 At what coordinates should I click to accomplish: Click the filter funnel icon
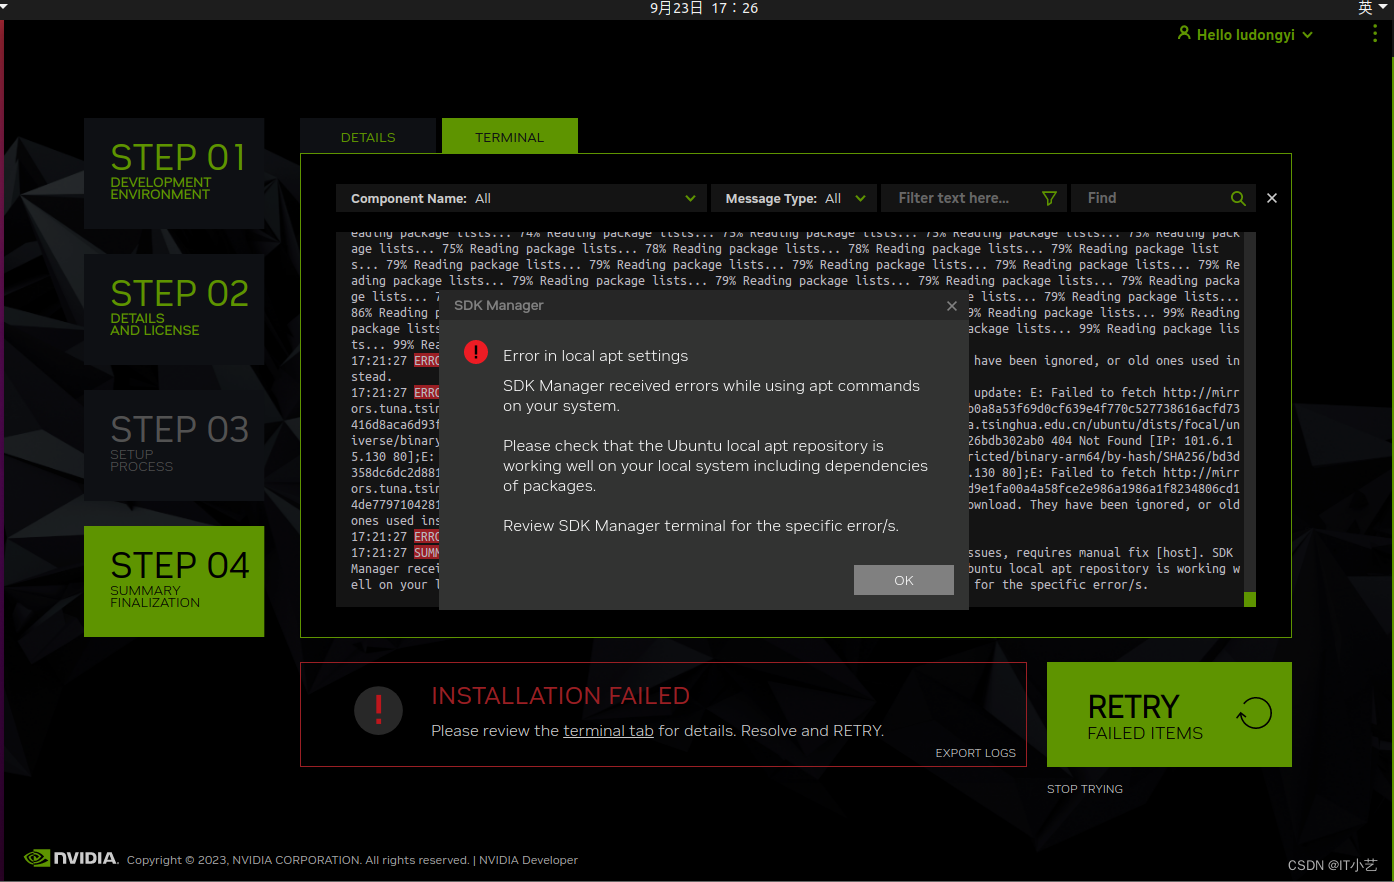pos(1049,198)
